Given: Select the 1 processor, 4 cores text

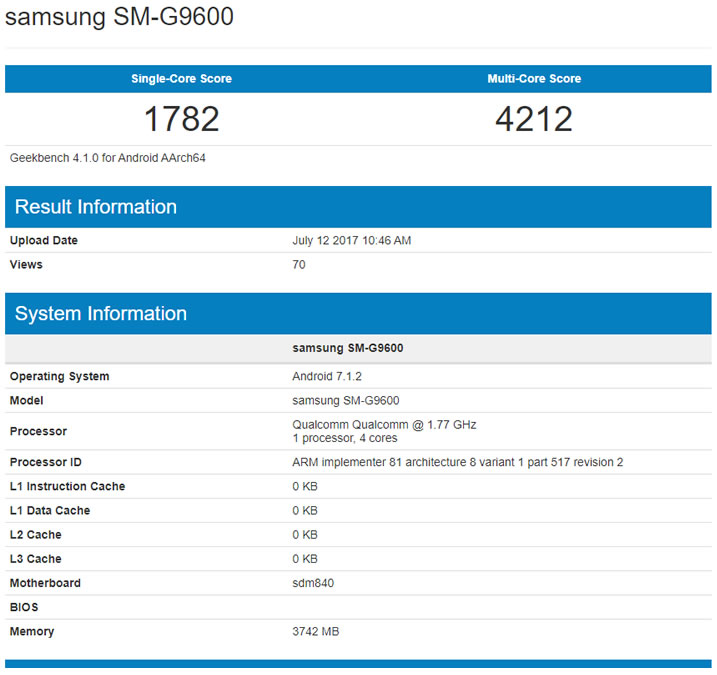Looking at the screenshot, I should 345,438.
